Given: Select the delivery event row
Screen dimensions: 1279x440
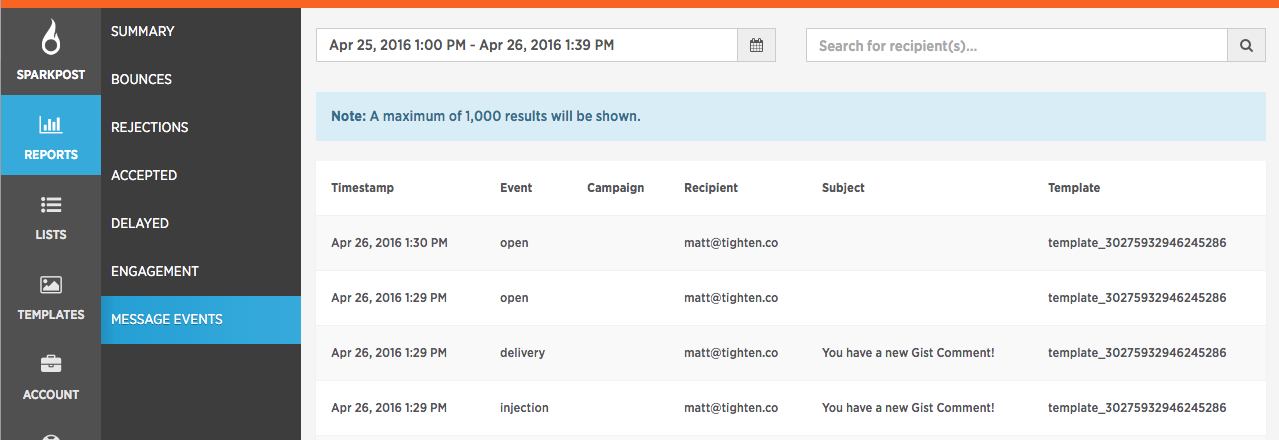Looking at the screenshot, I should (x=790, y=353).
